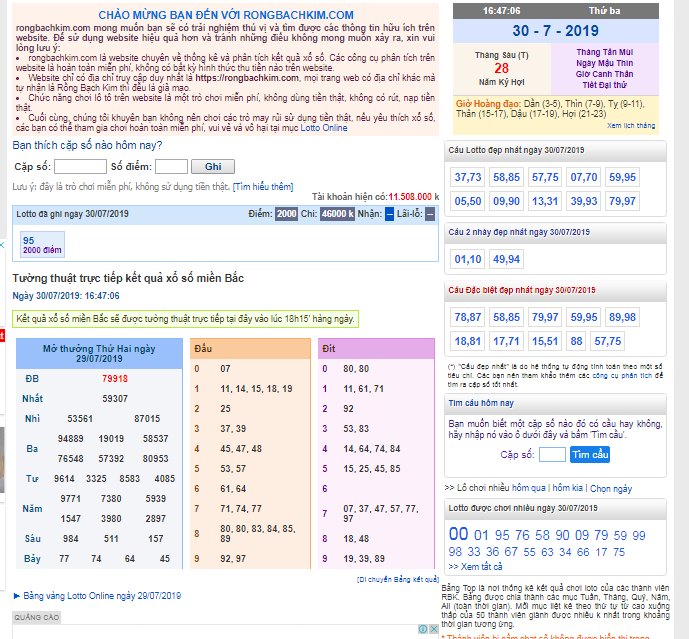Click the Tìm cầu button

590,455
